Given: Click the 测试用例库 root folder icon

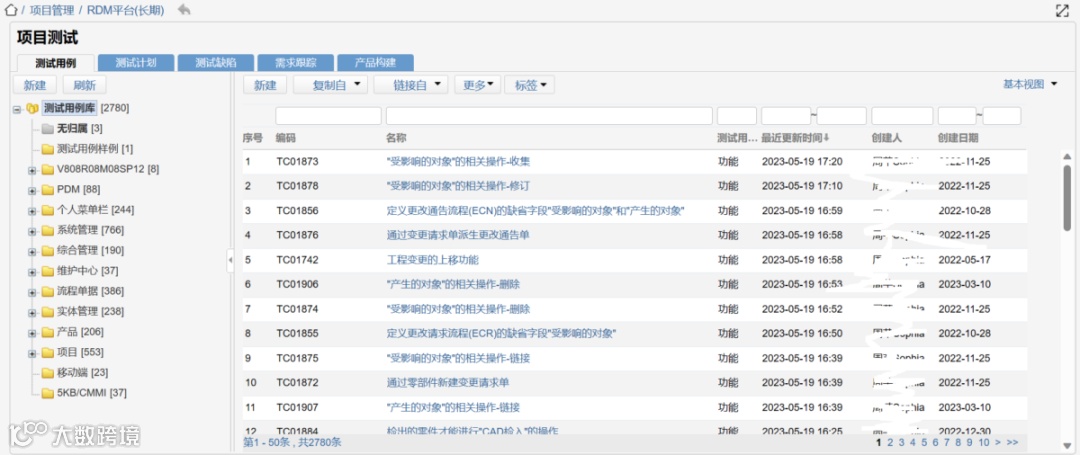Looking at the screenshot, I should click(32, 108).
